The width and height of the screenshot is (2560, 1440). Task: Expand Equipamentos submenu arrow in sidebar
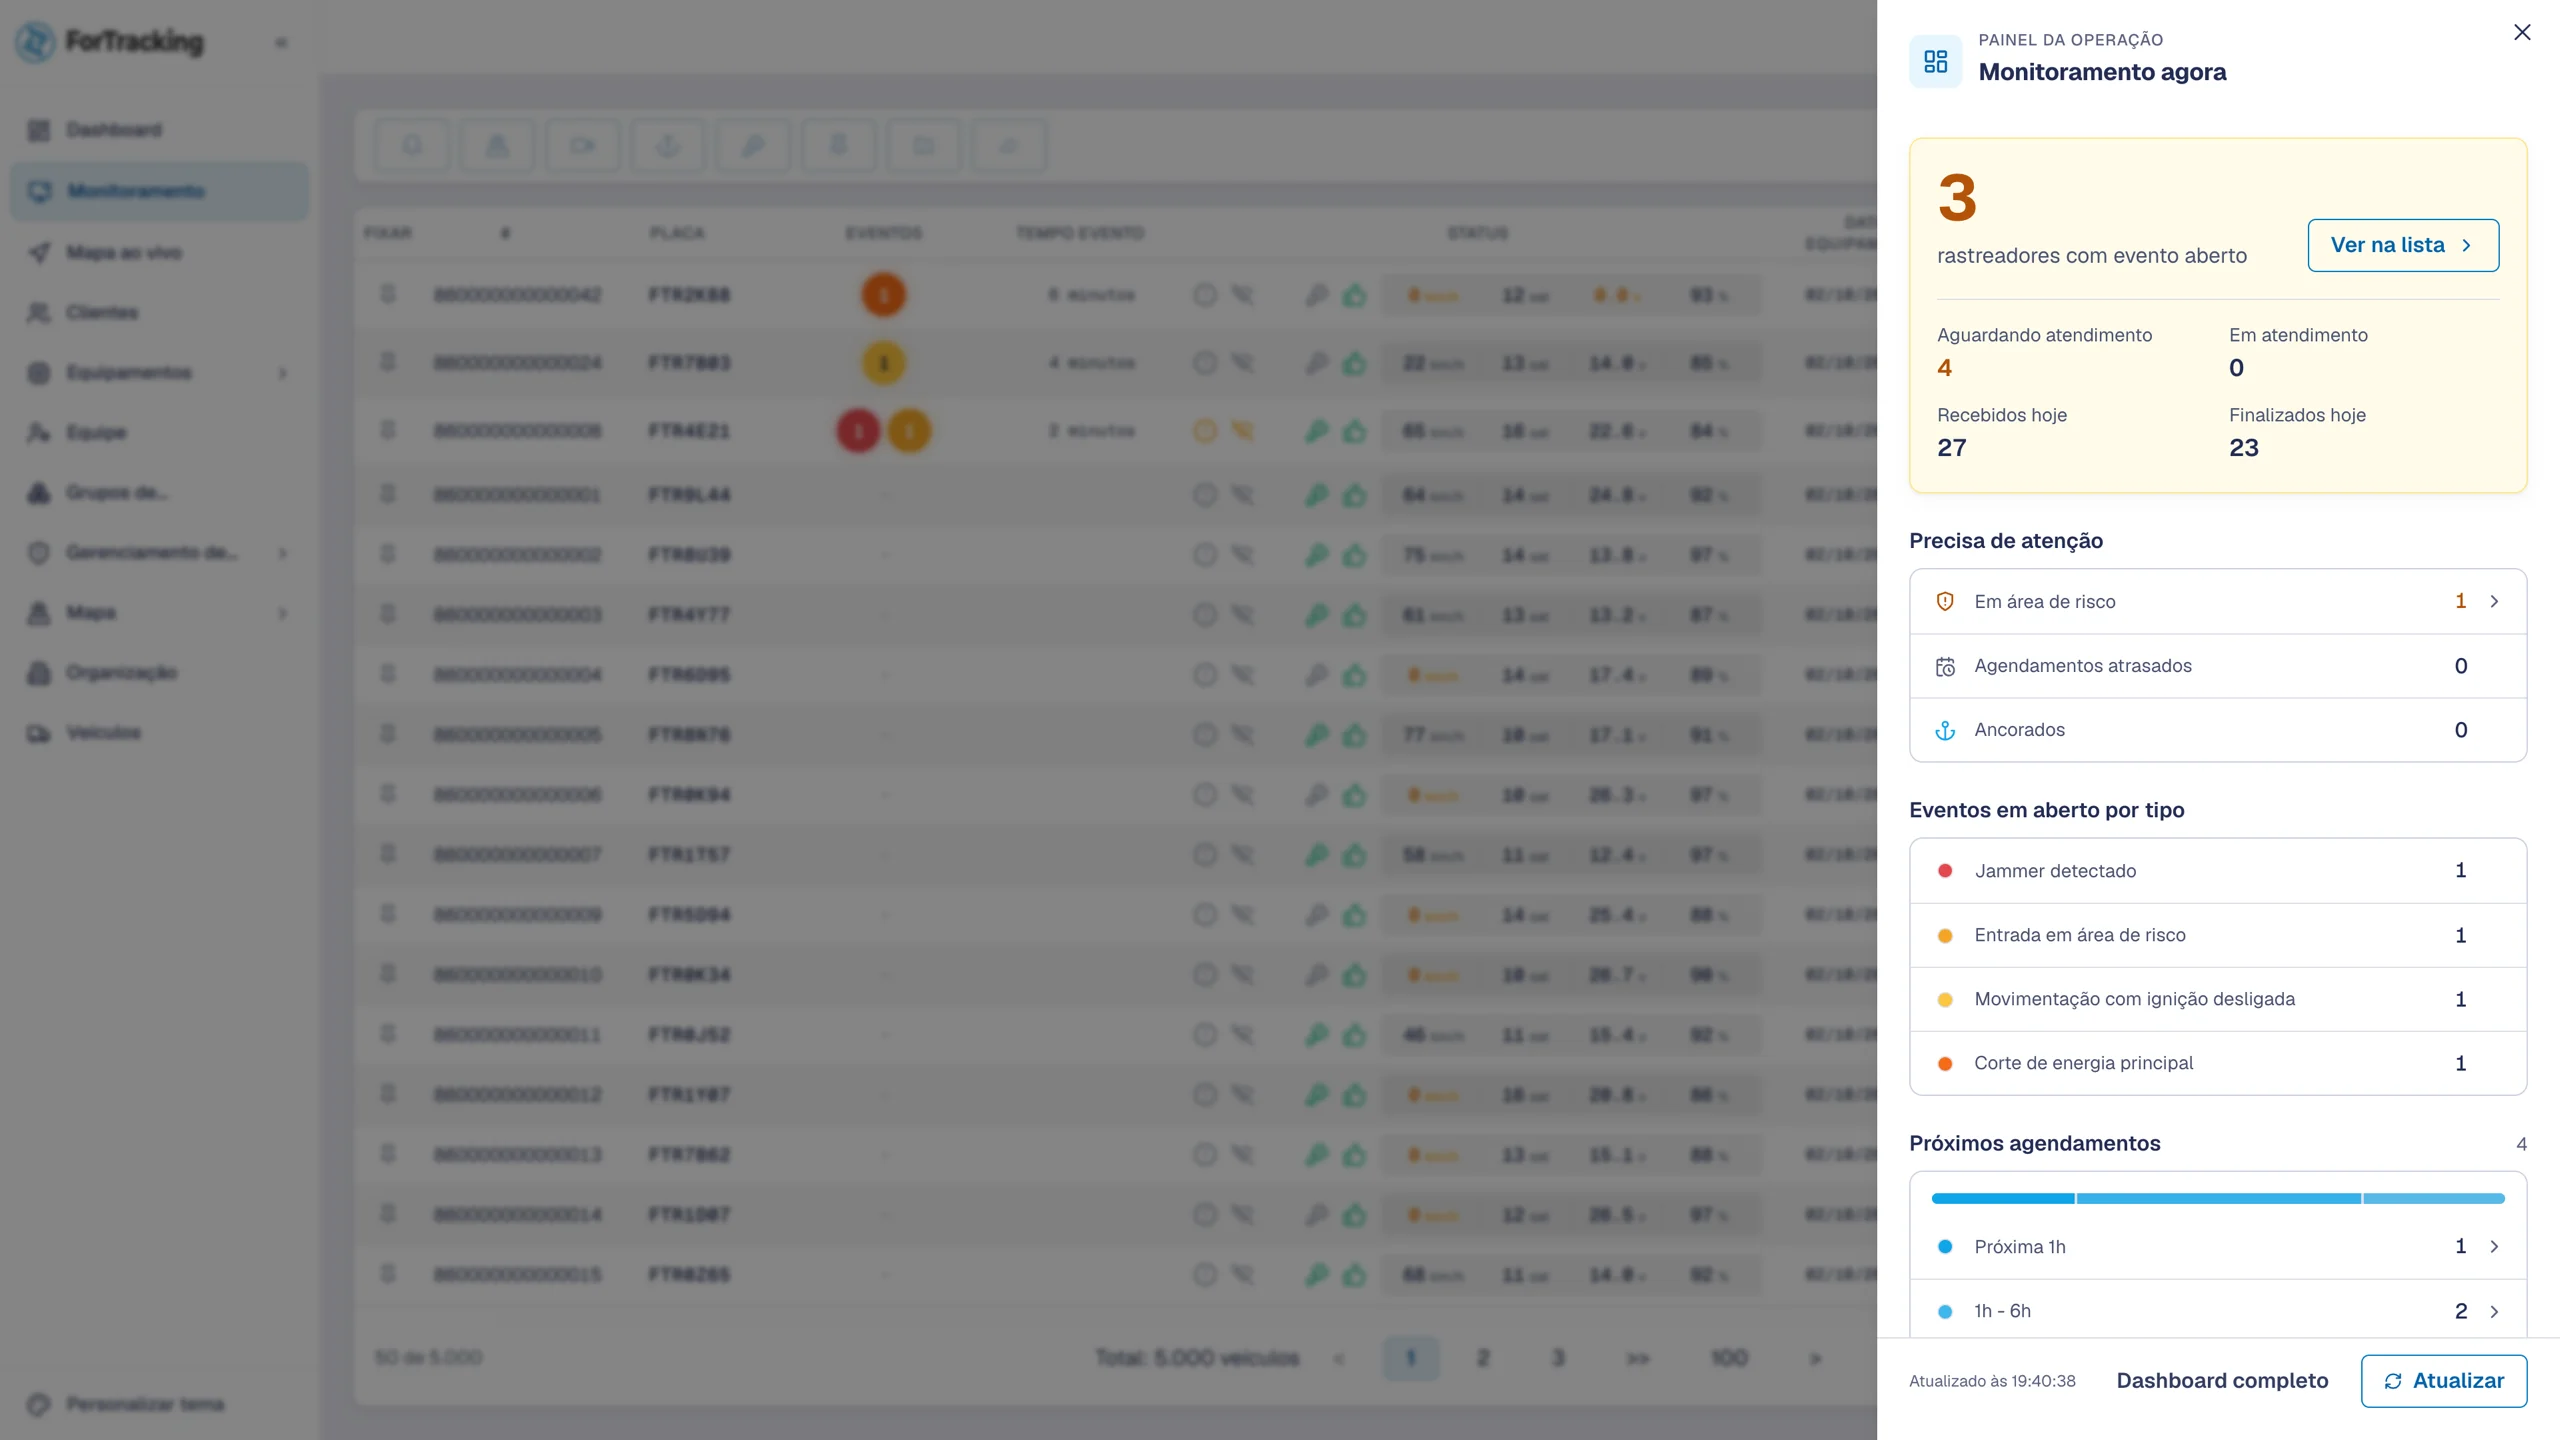tap(282, 373)
